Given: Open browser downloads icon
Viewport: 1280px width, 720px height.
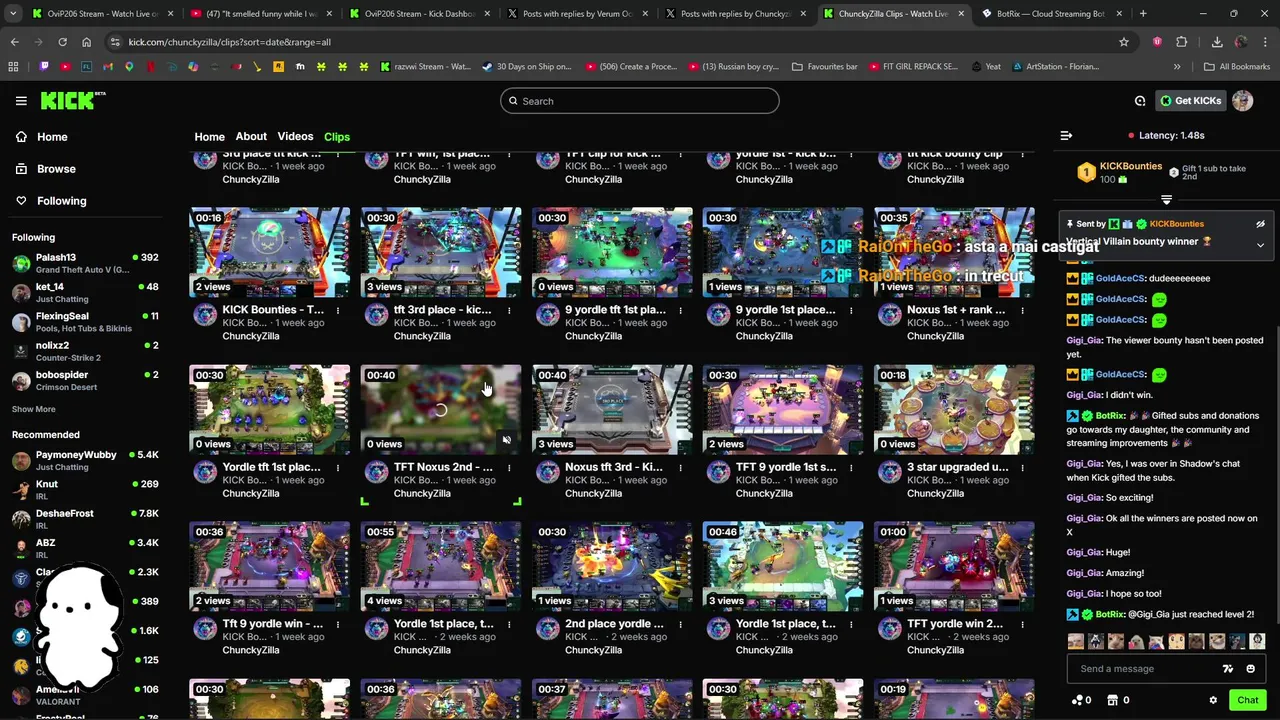Looking at the screenshot, I should click(1217, 42).
